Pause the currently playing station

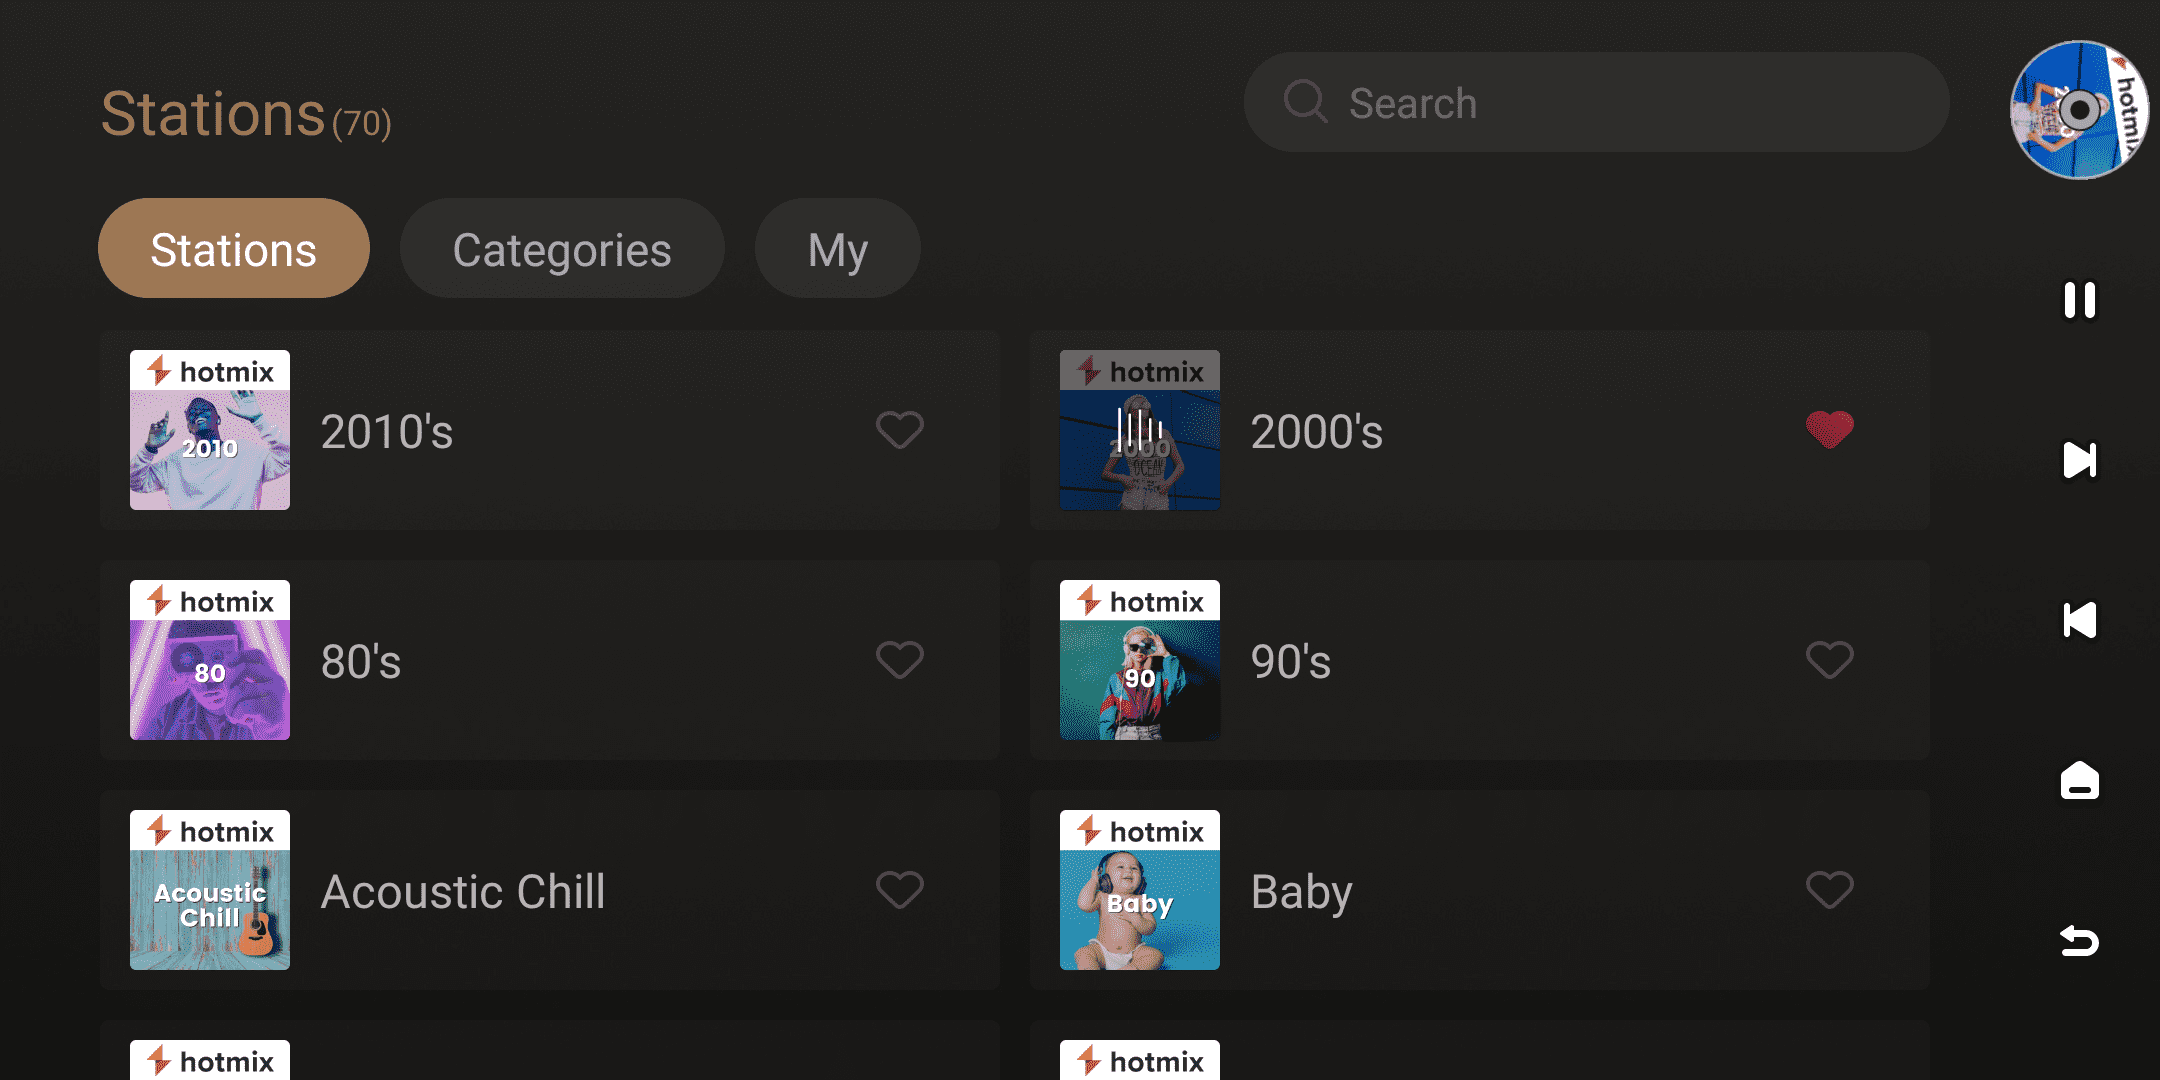point(2079,300)
